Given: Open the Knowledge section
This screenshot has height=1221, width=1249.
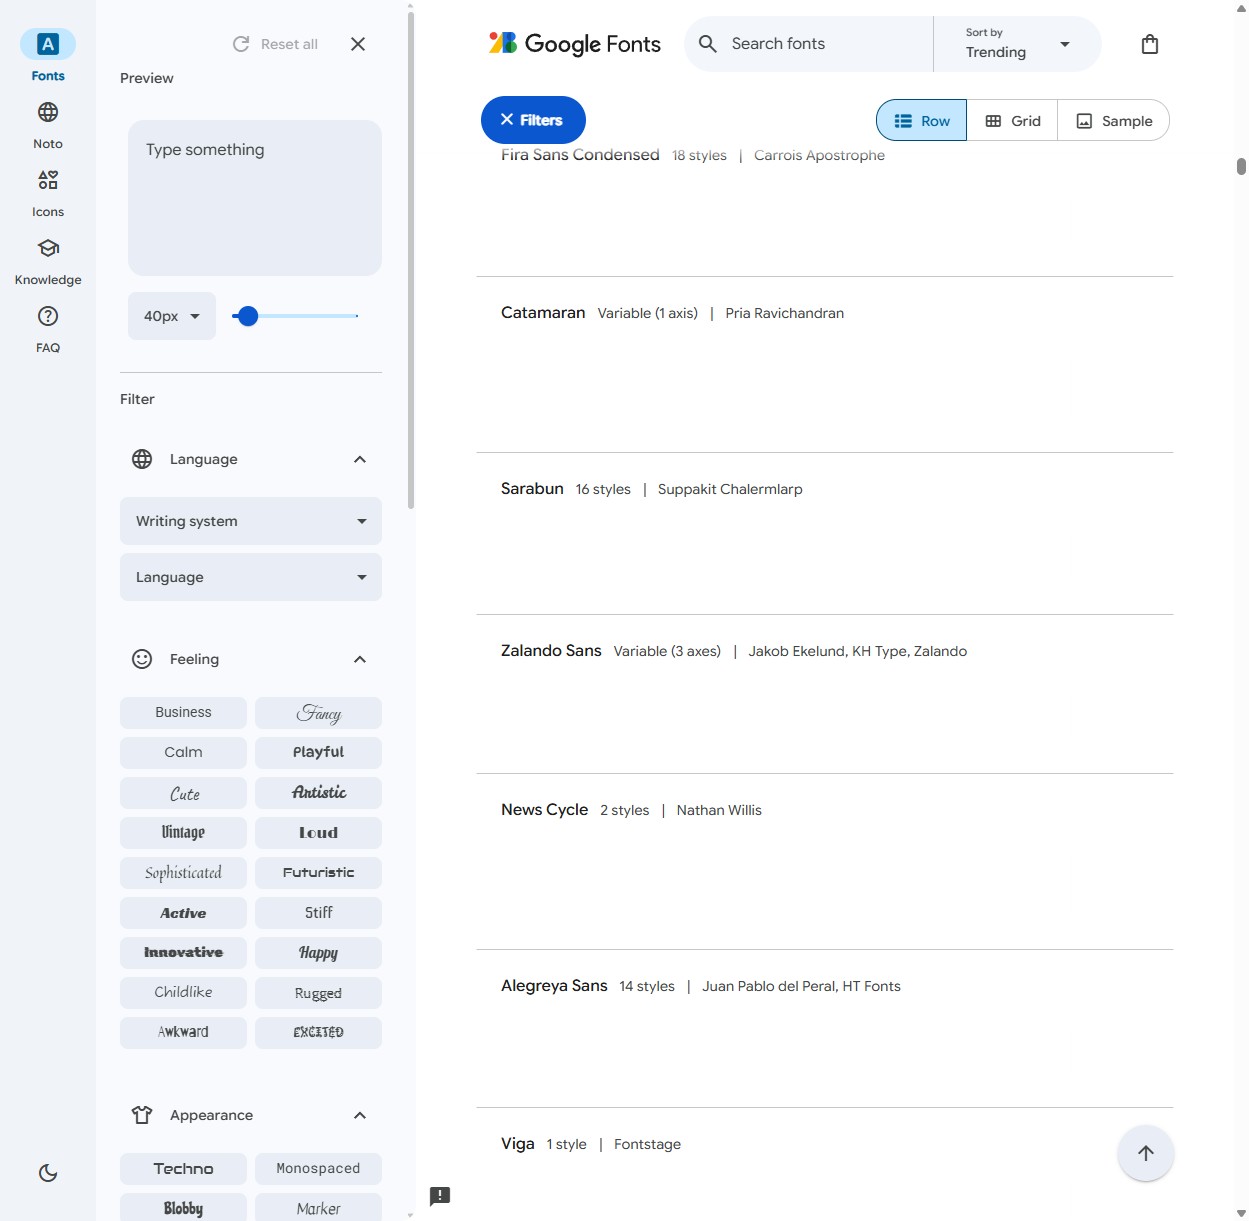Looking at the screenshot, I should tap(48, 261).
